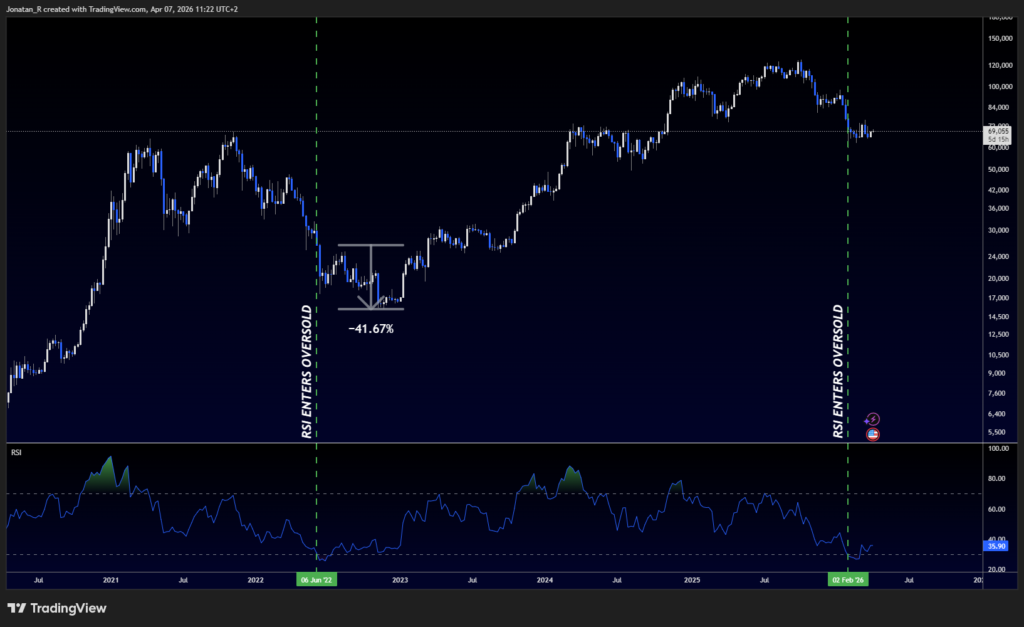This screenshot has height=627, width=1024.
Task: Click the green 02 Feb '26 date tag
Action: pos(848,578)
